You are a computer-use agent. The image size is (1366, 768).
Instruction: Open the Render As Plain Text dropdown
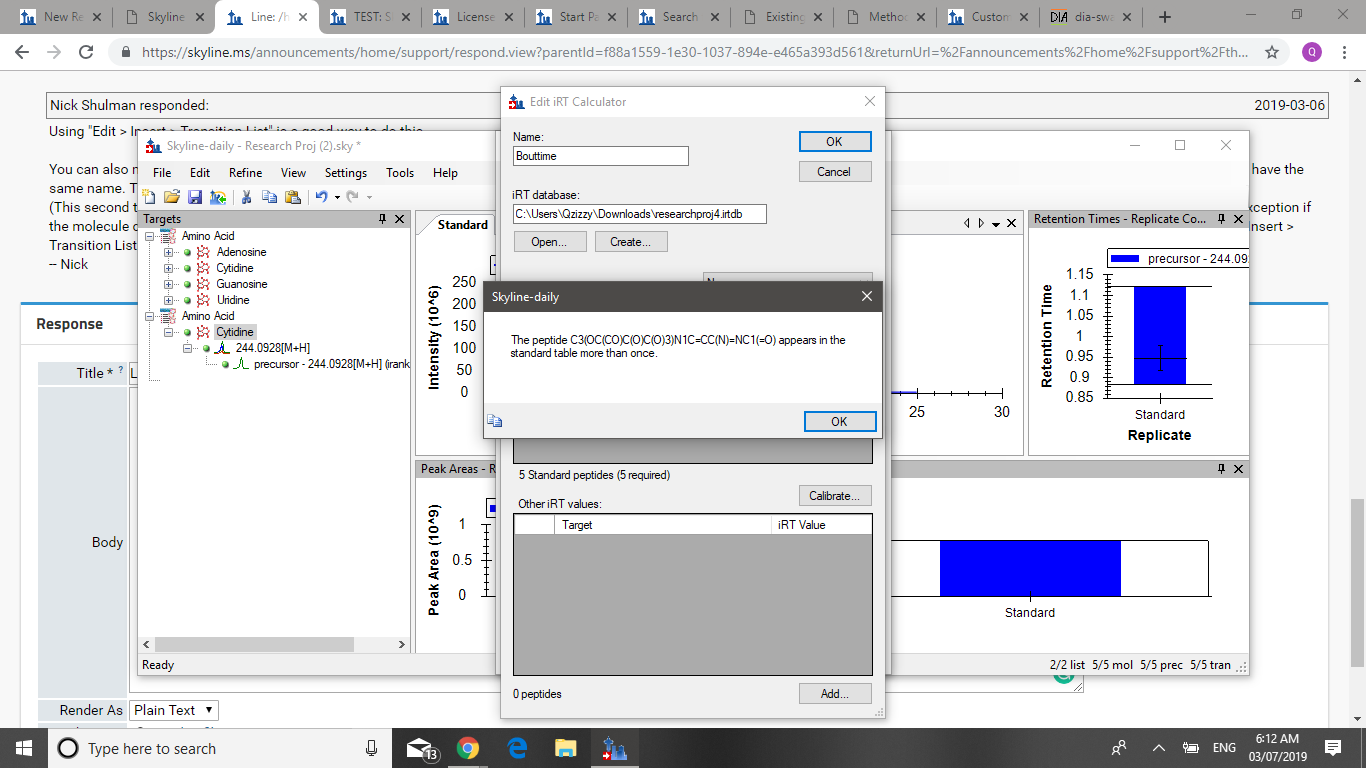pos(174,710)
